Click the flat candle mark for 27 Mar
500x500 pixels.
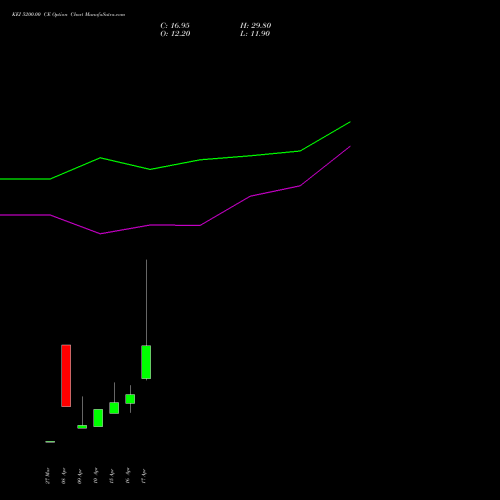(x=50, y=442)
